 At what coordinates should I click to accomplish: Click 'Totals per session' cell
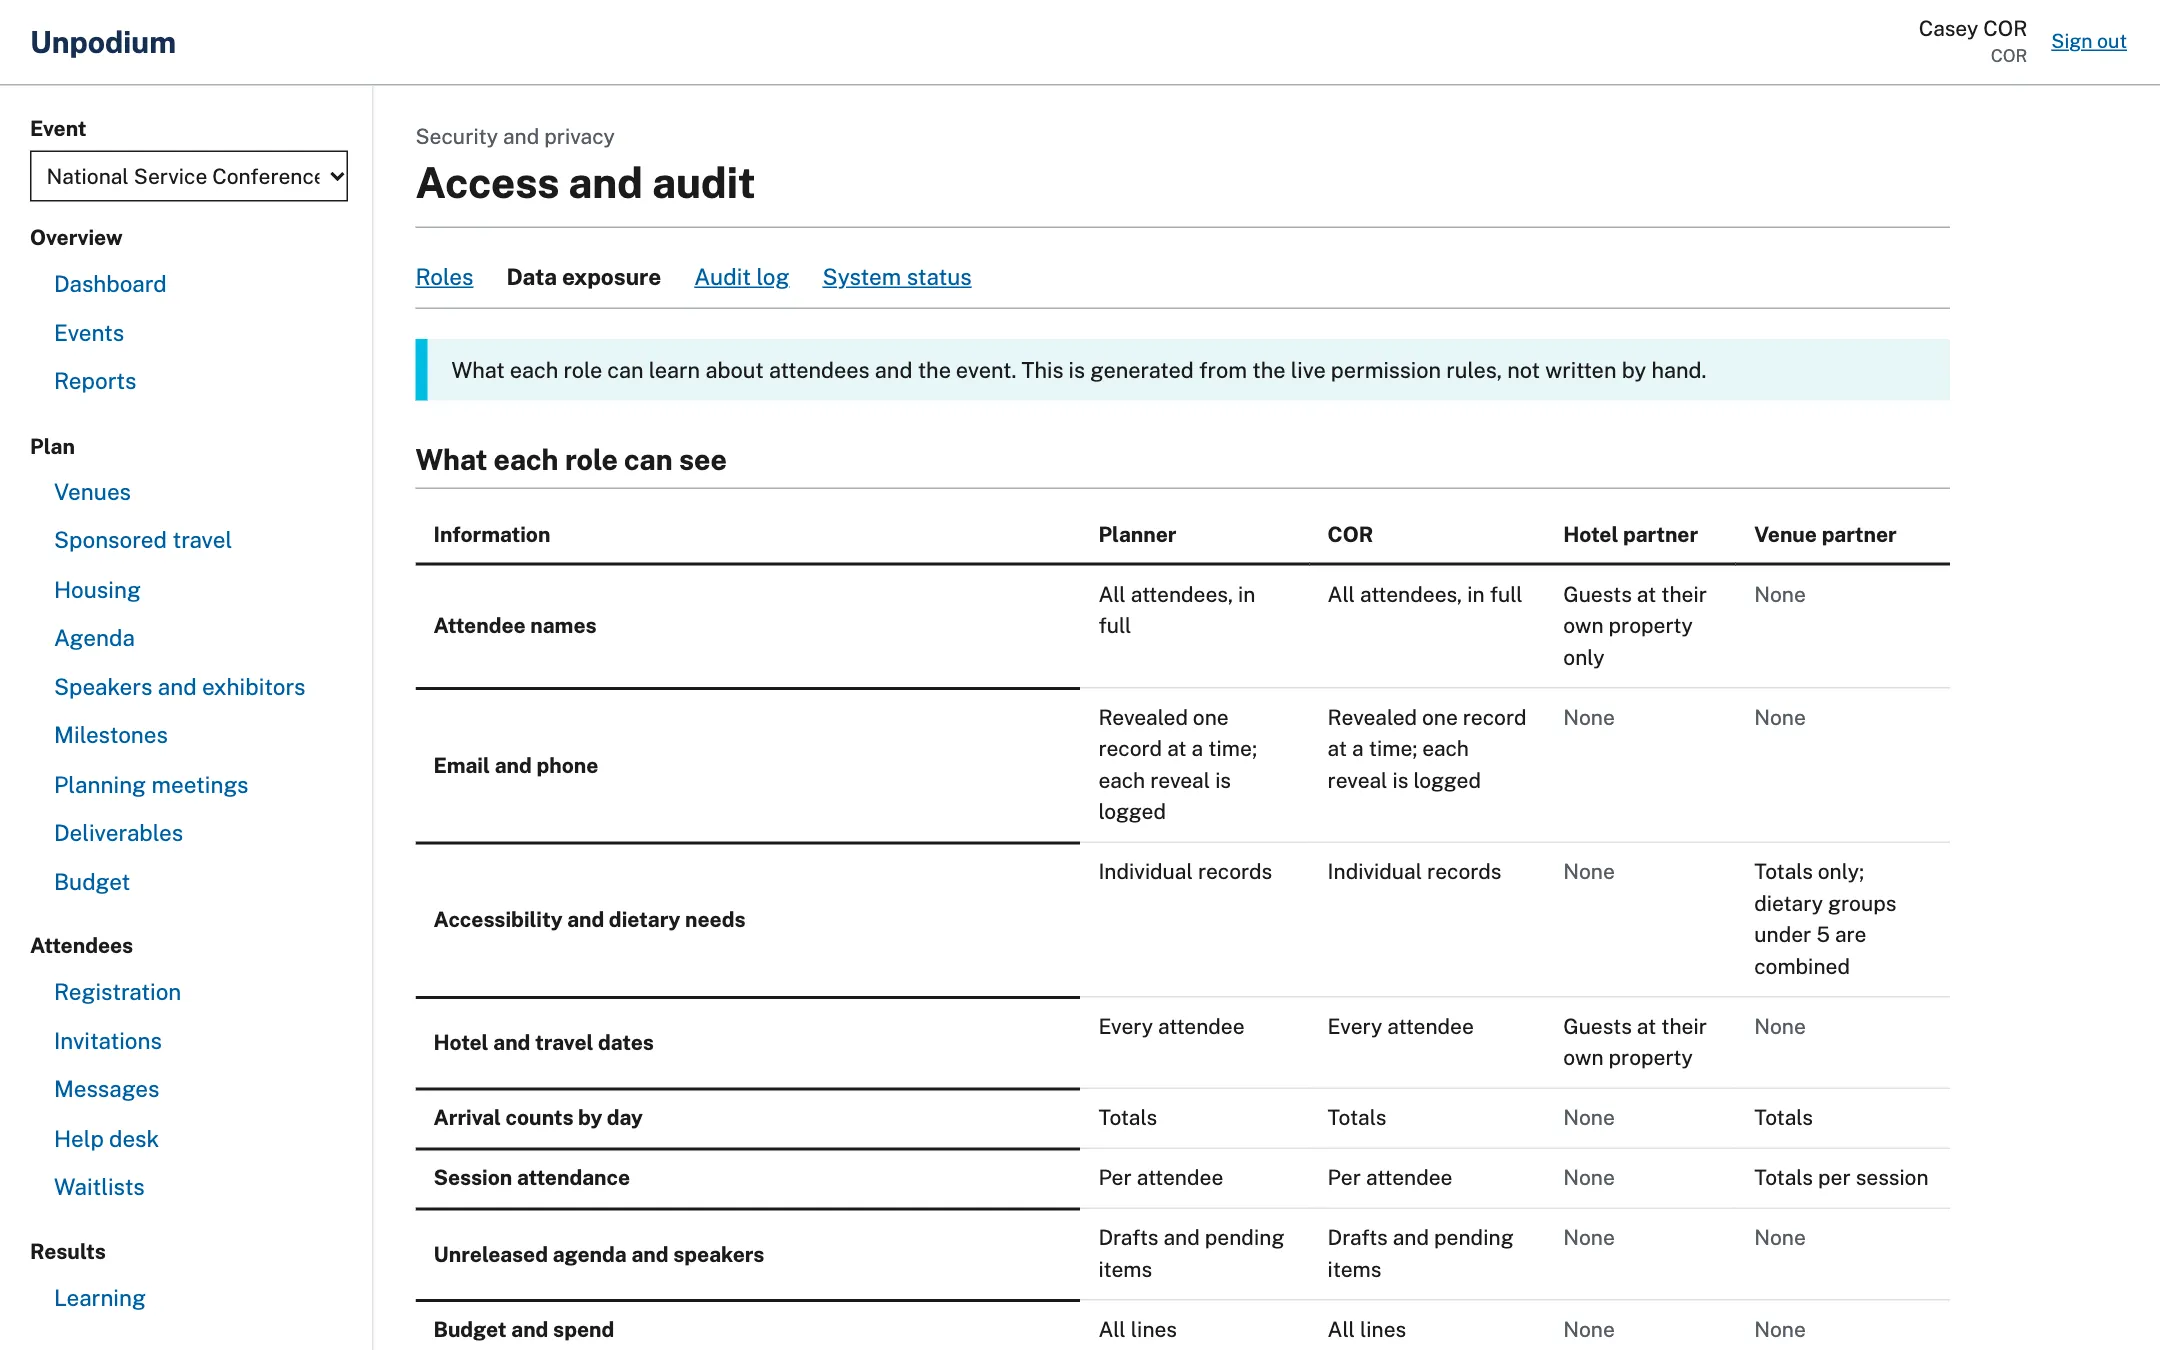click(x=1841, y=1178)
